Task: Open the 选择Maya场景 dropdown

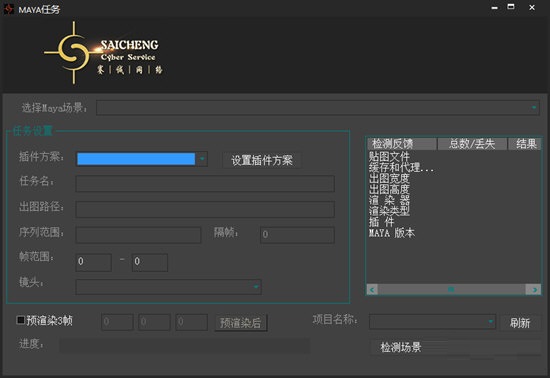Action: (318, 108)
